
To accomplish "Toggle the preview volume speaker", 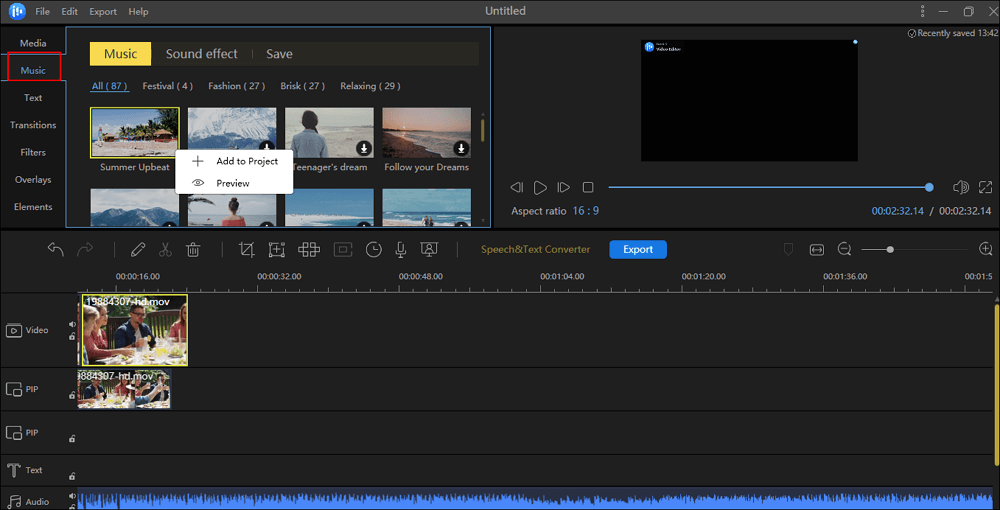I will 960,187.
